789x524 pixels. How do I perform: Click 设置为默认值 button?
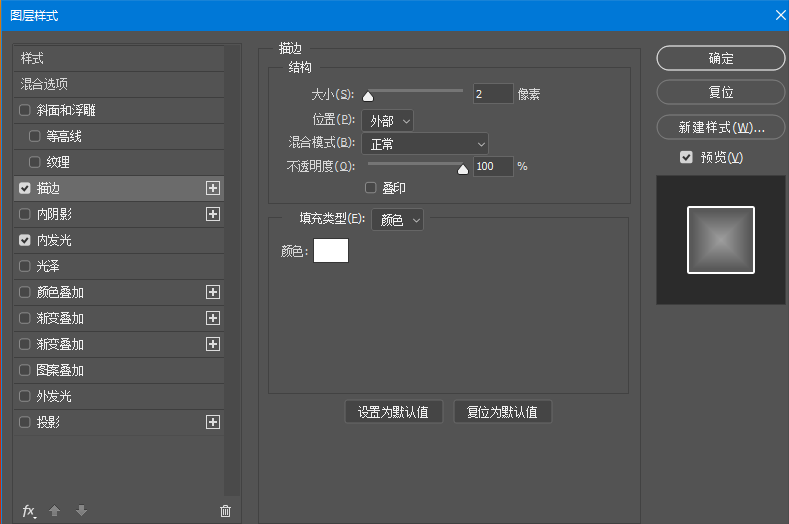pyautogui.click(x=393, y=412)
